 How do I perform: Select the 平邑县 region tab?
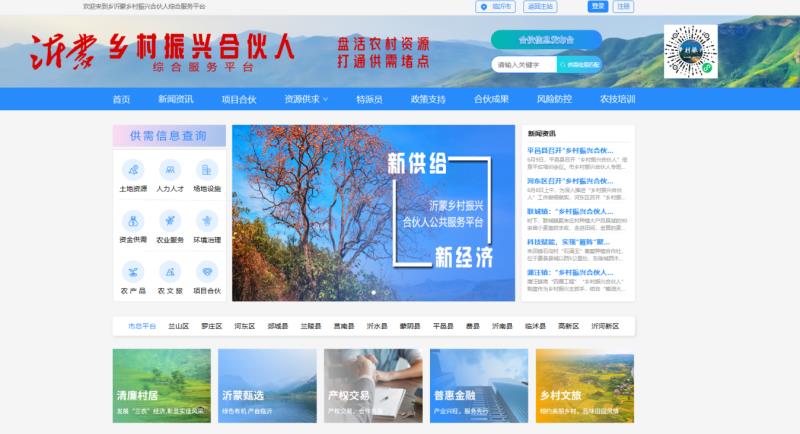pos(443,326)
